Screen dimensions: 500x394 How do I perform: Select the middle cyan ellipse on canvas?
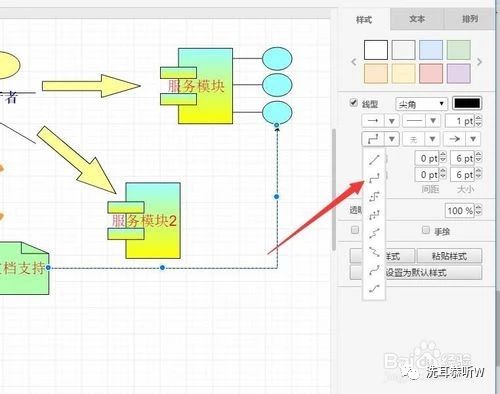(x=277, y=85)
